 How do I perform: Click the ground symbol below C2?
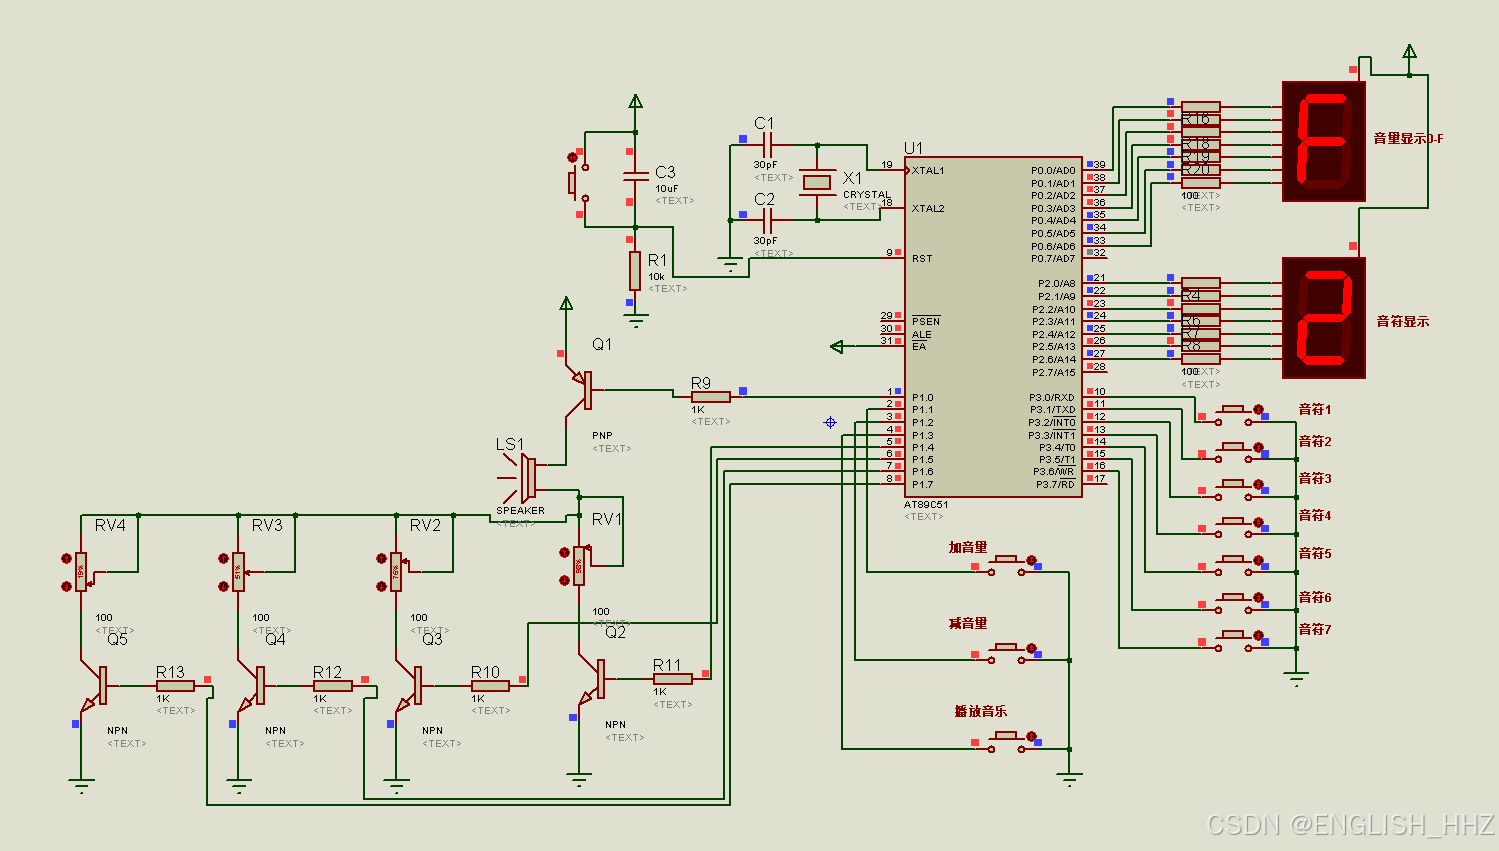[x=731, y=265]
